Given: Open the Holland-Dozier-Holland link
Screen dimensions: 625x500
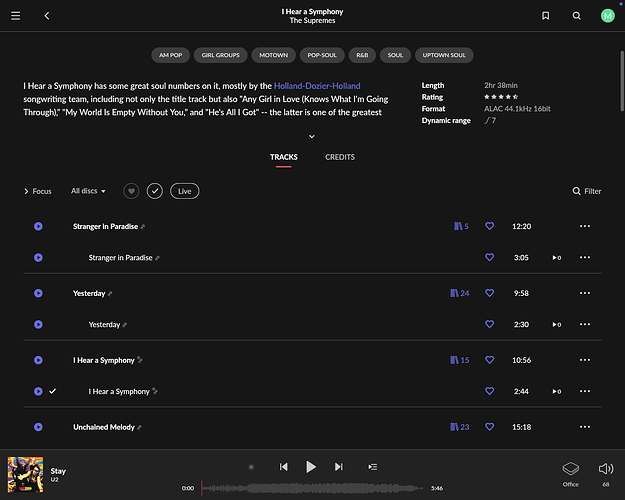Looking at the screenshot, I should (x=317, y=86).
